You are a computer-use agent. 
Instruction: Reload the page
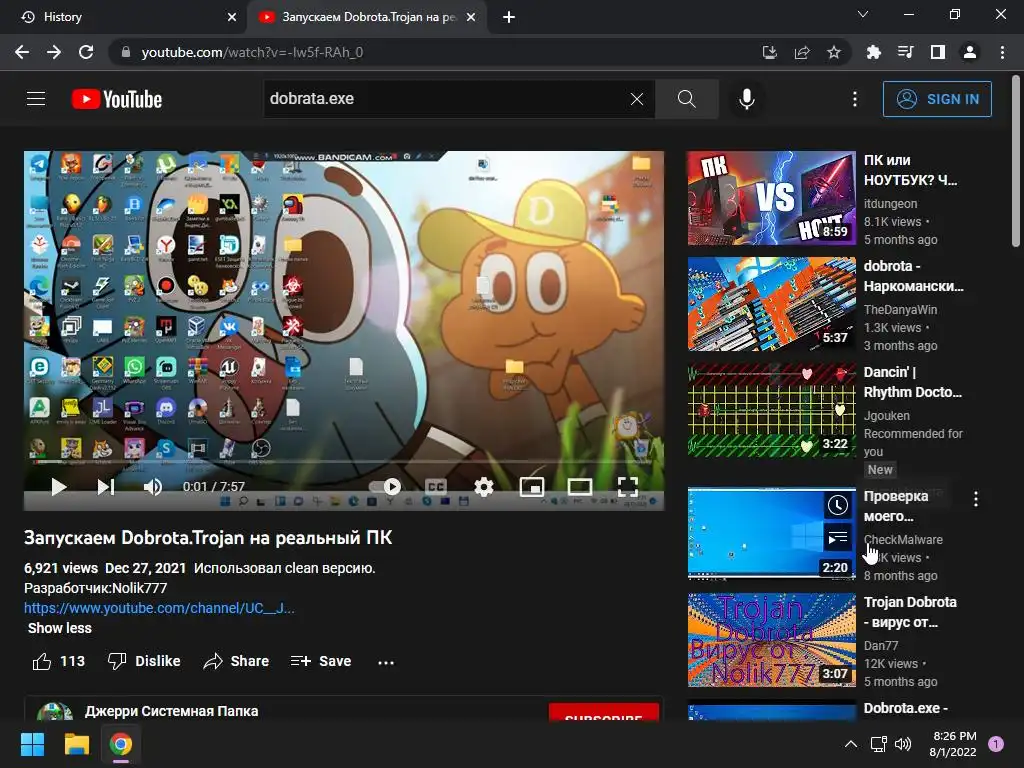(x=86, y=52)
